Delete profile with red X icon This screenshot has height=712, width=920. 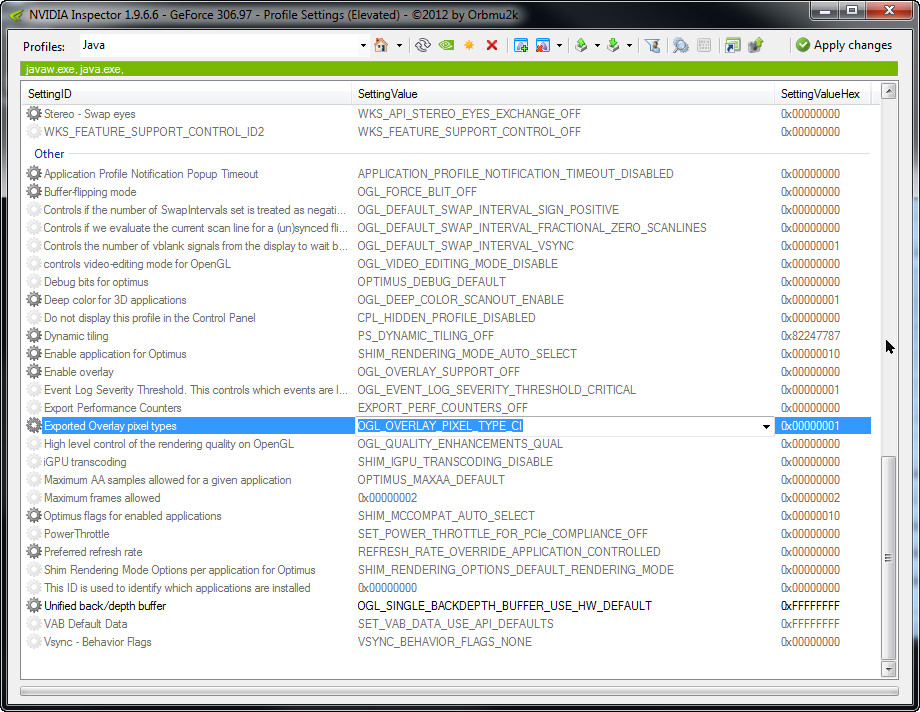[491, 45]
